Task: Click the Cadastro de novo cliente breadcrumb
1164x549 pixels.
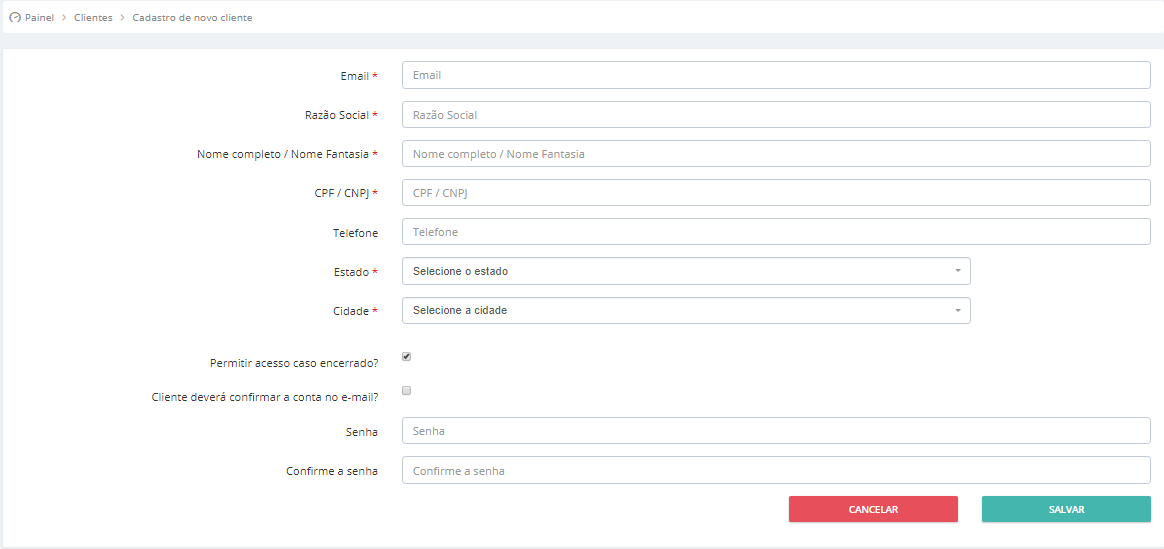Action: [x=192, y=18]
